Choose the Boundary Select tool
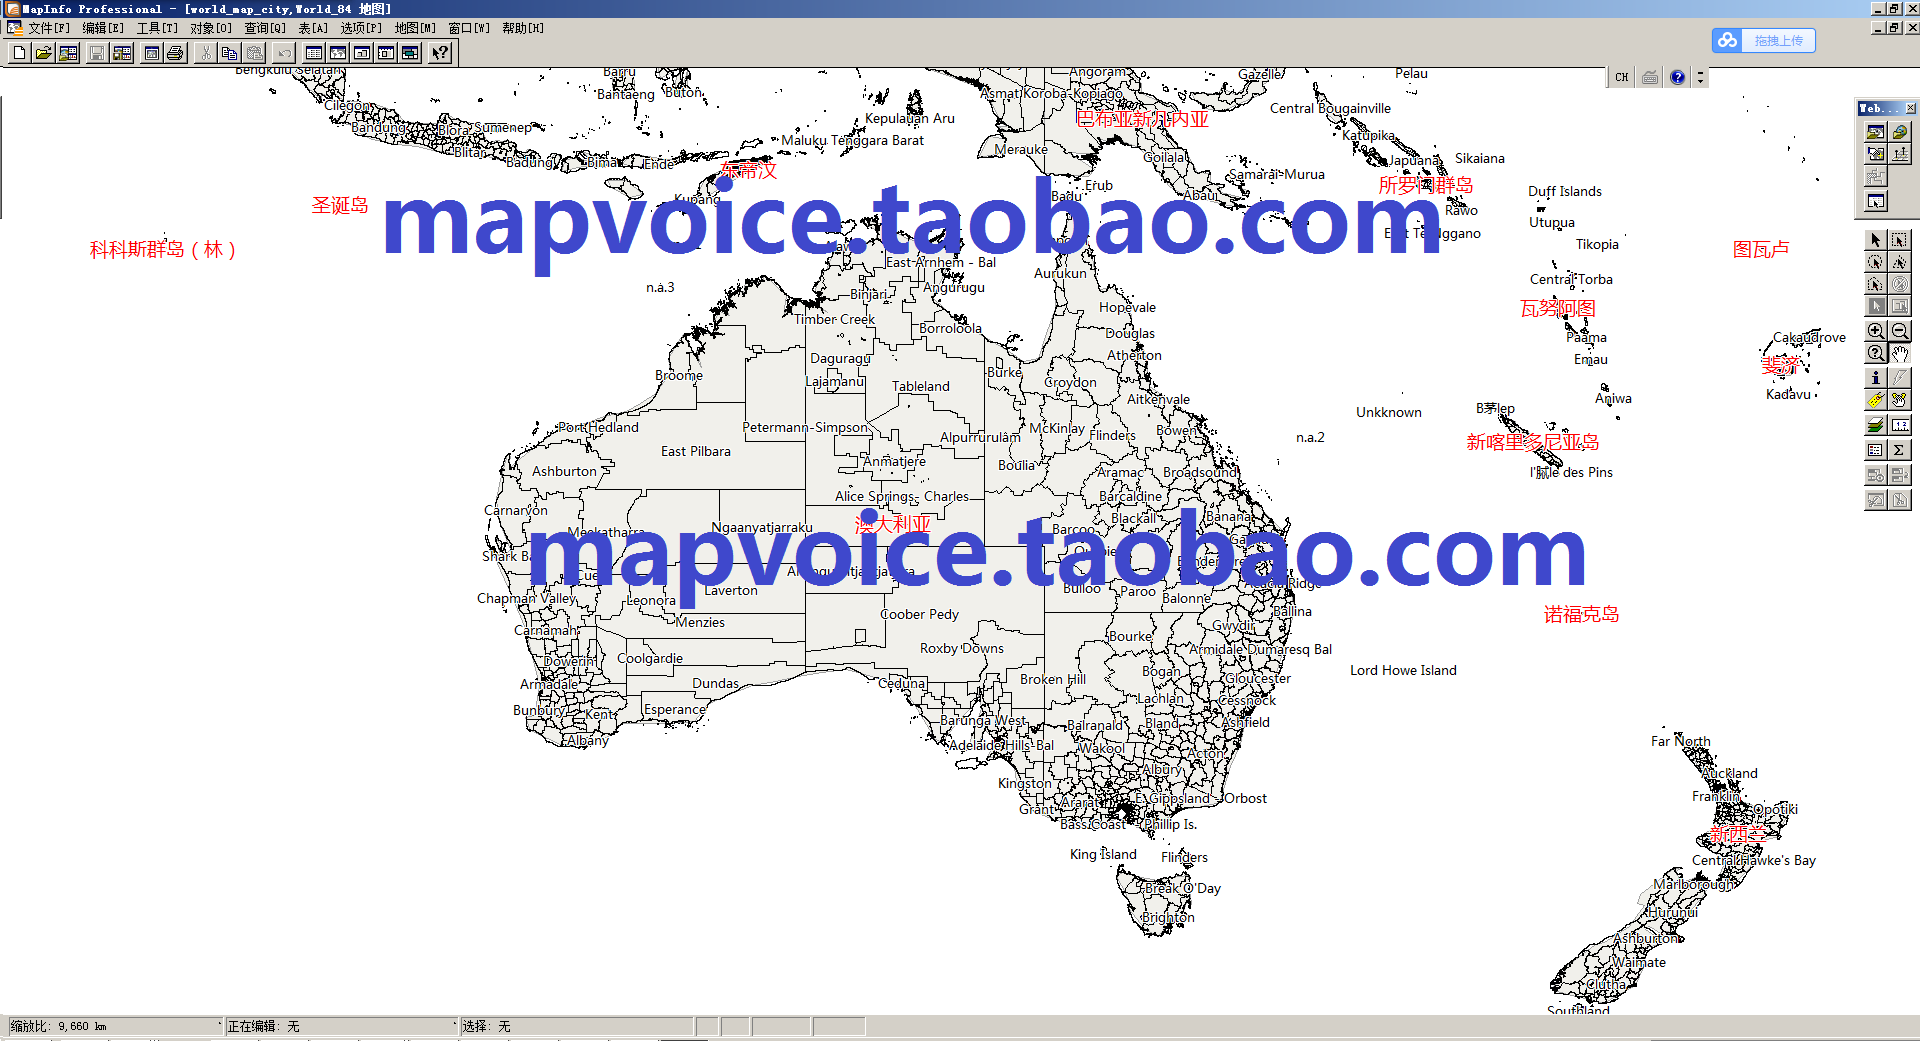Screen dimensions: 1920x1041 (x=1876, y=284)
